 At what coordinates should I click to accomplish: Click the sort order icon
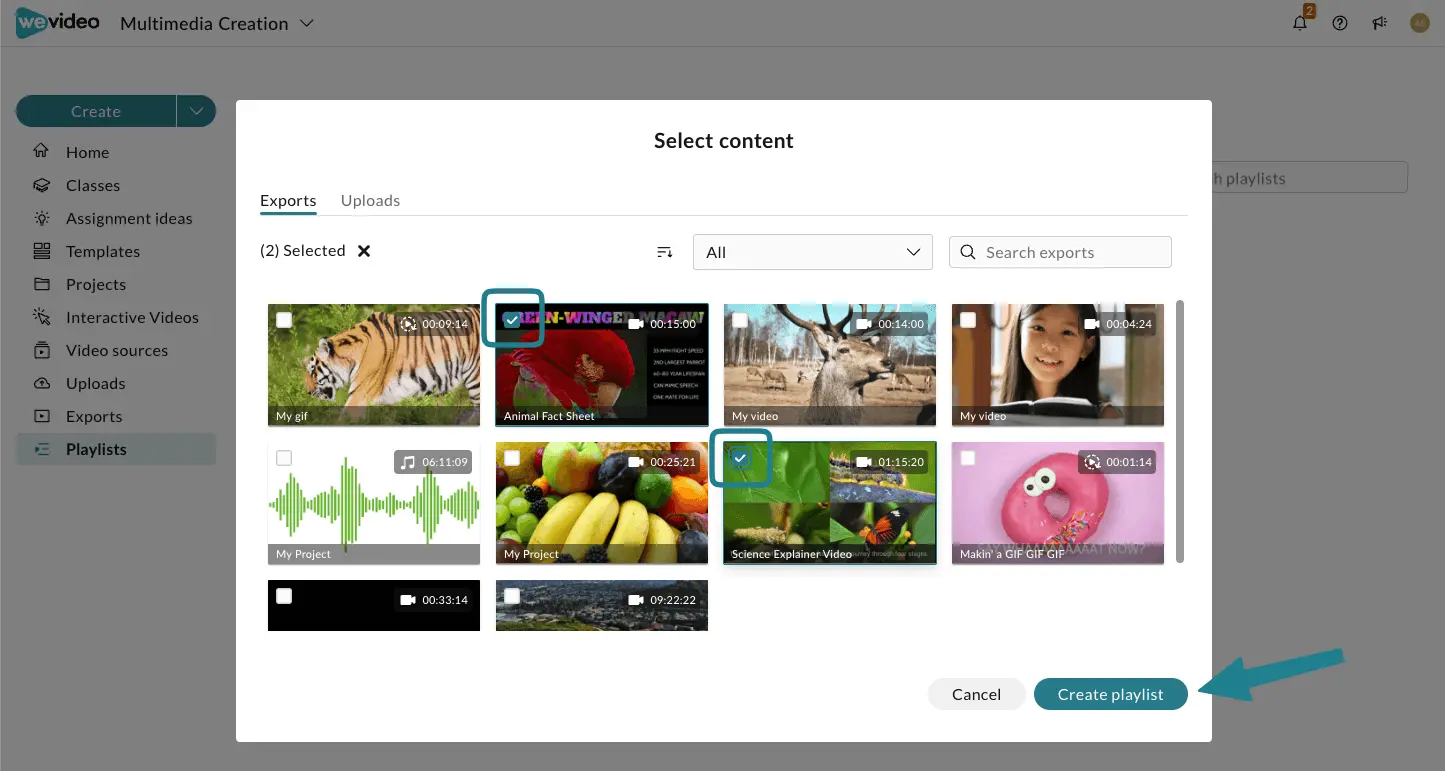pyautogui.click(x=665, y=252)
